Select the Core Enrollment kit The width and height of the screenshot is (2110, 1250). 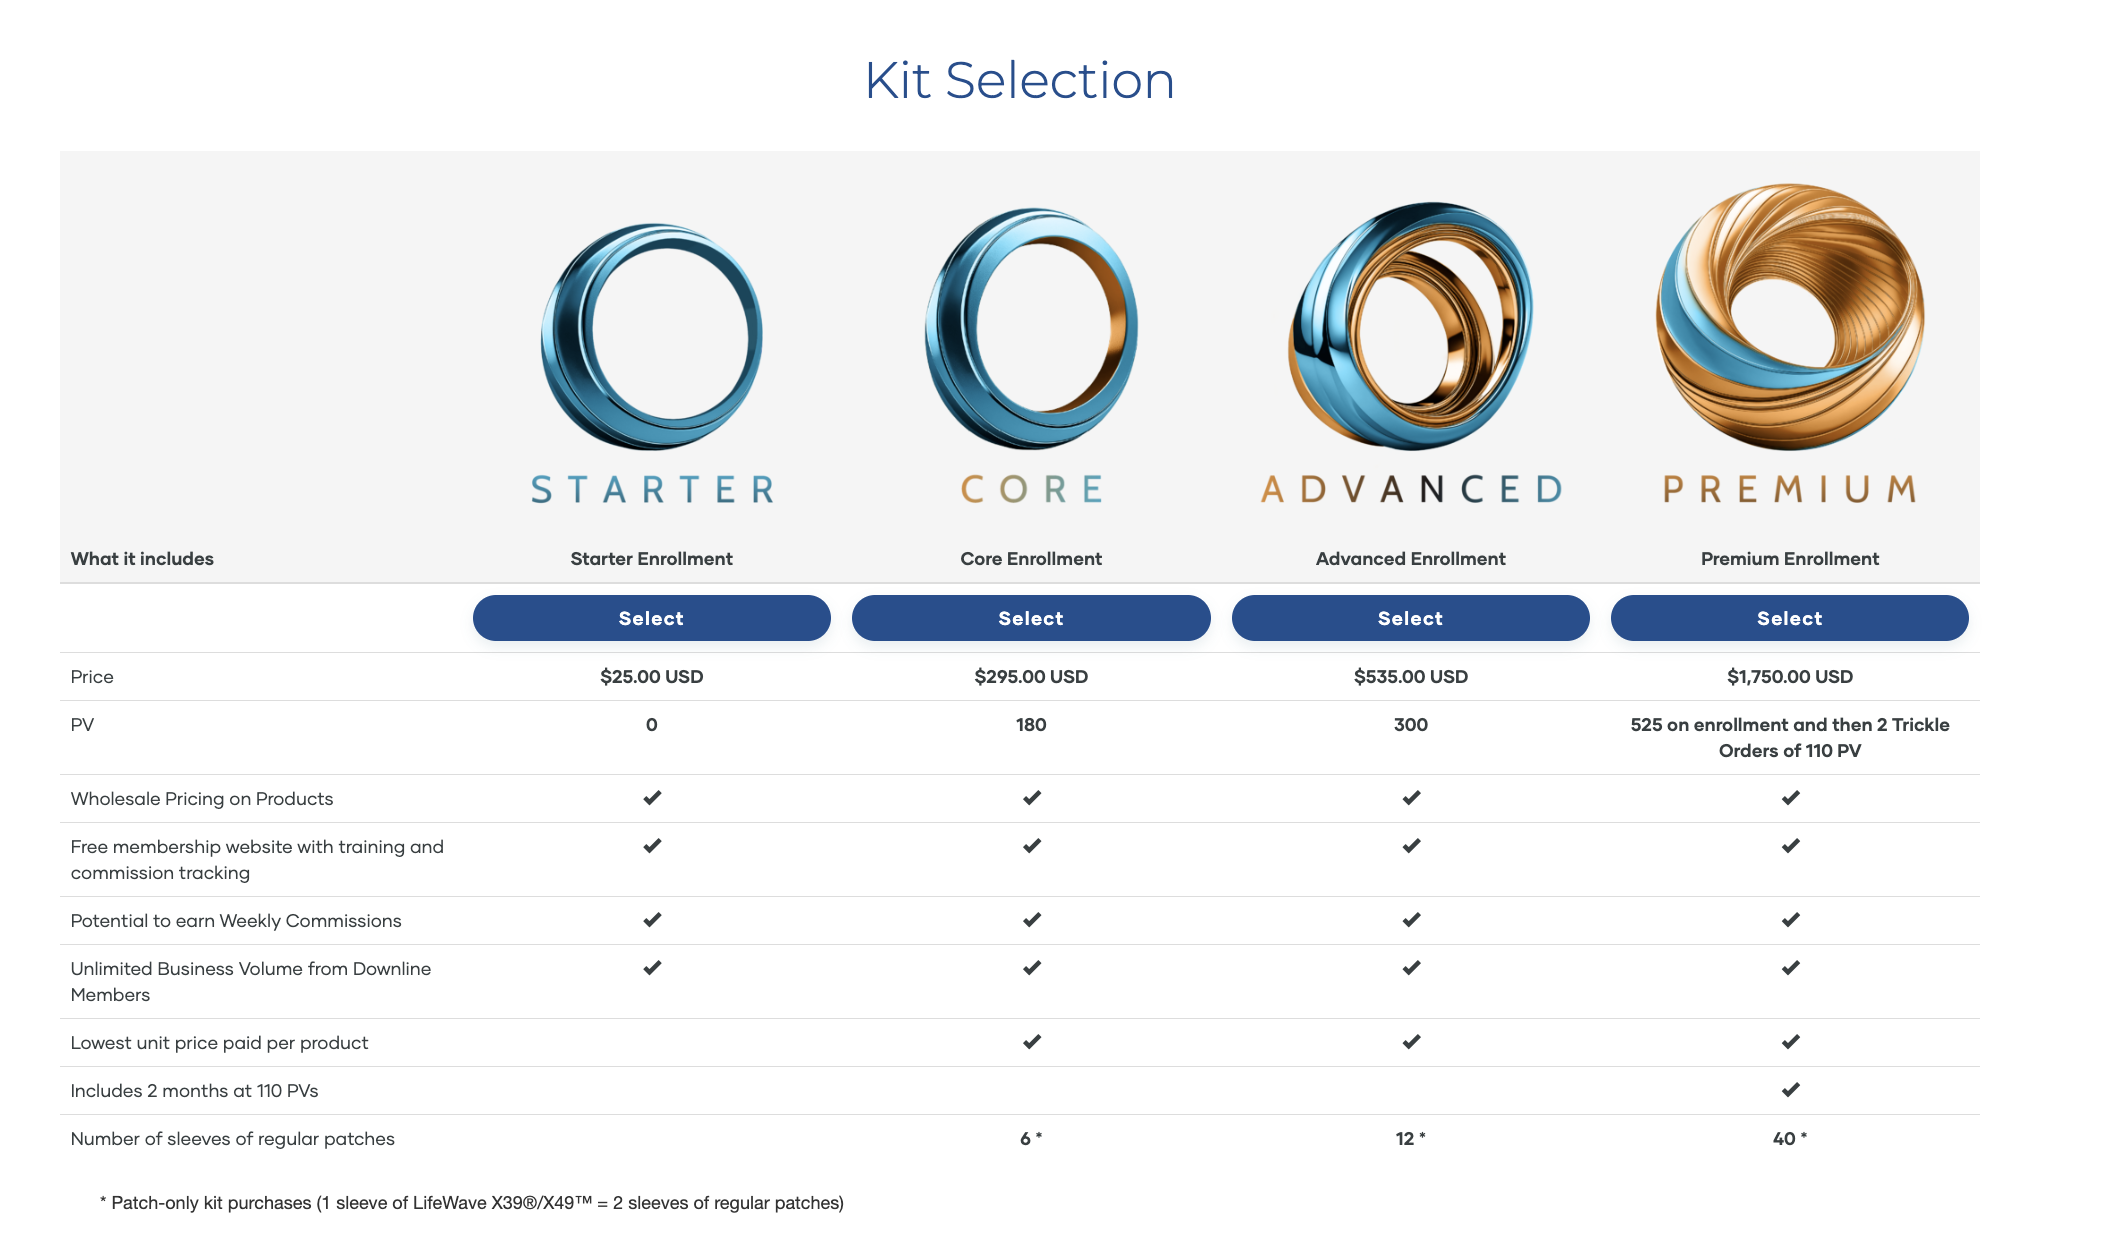(1031, 618)
